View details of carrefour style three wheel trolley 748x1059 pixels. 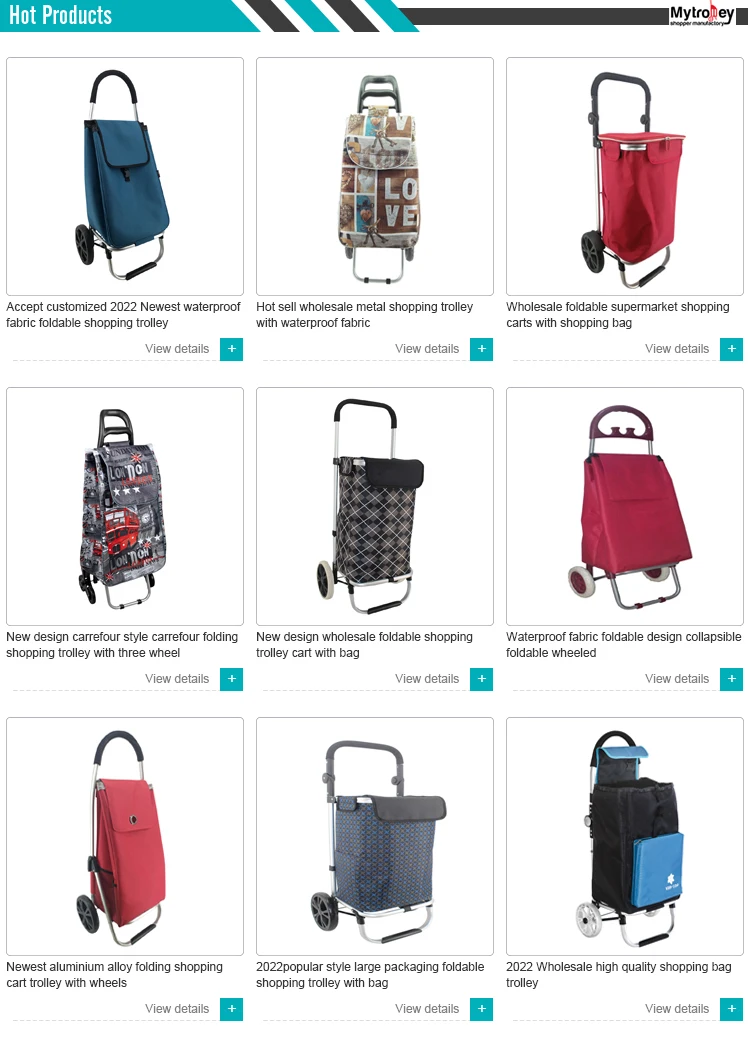tap(177, 679)
